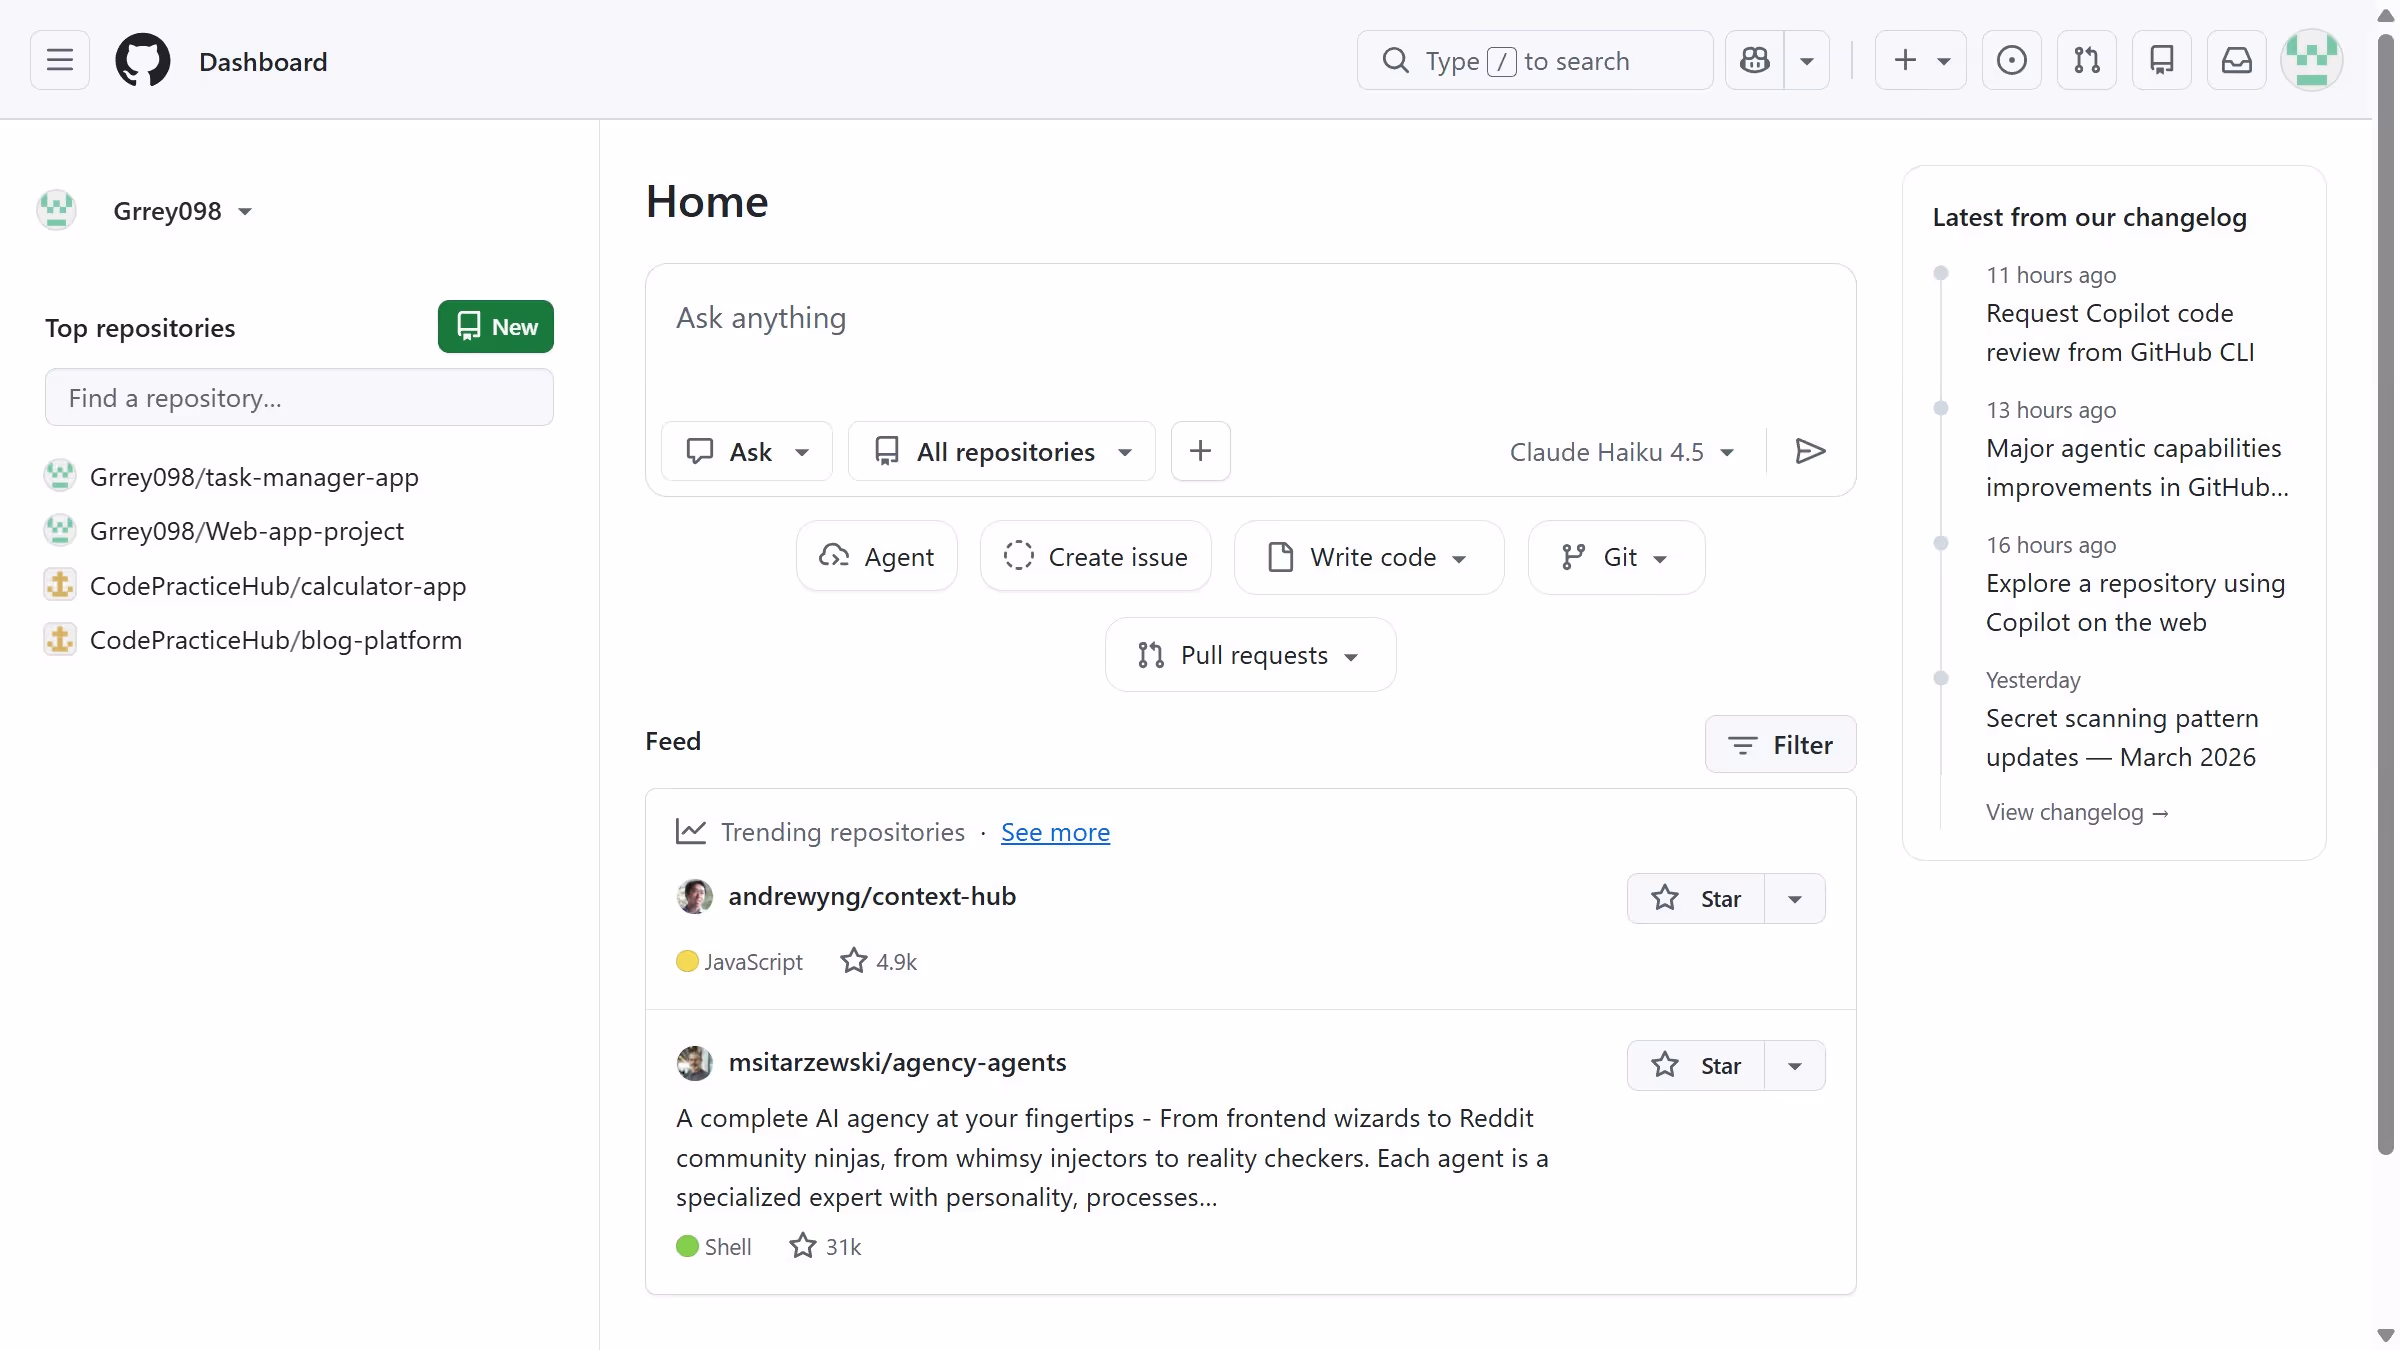
Task: Open the See more trending repositories link
Action: 1055,832
